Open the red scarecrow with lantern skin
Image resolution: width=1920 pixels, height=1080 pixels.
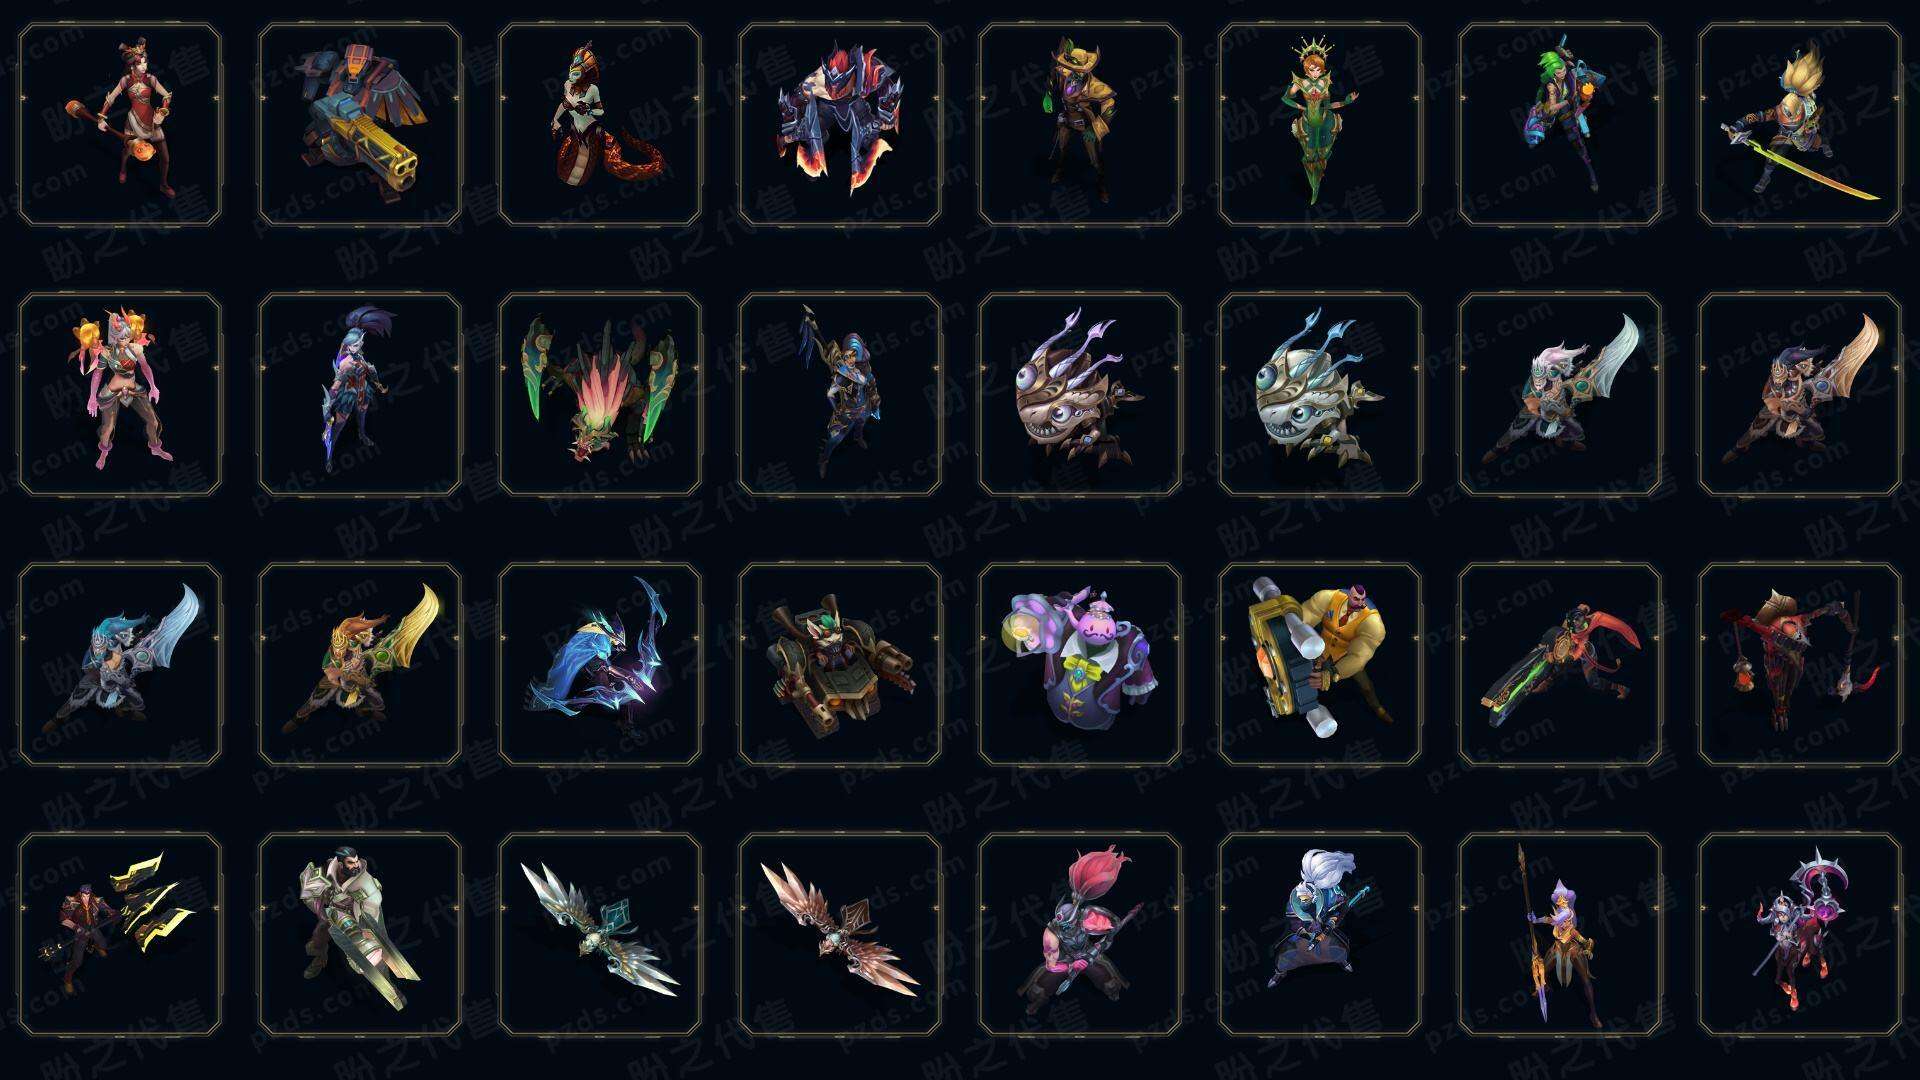coord(1800,664)
